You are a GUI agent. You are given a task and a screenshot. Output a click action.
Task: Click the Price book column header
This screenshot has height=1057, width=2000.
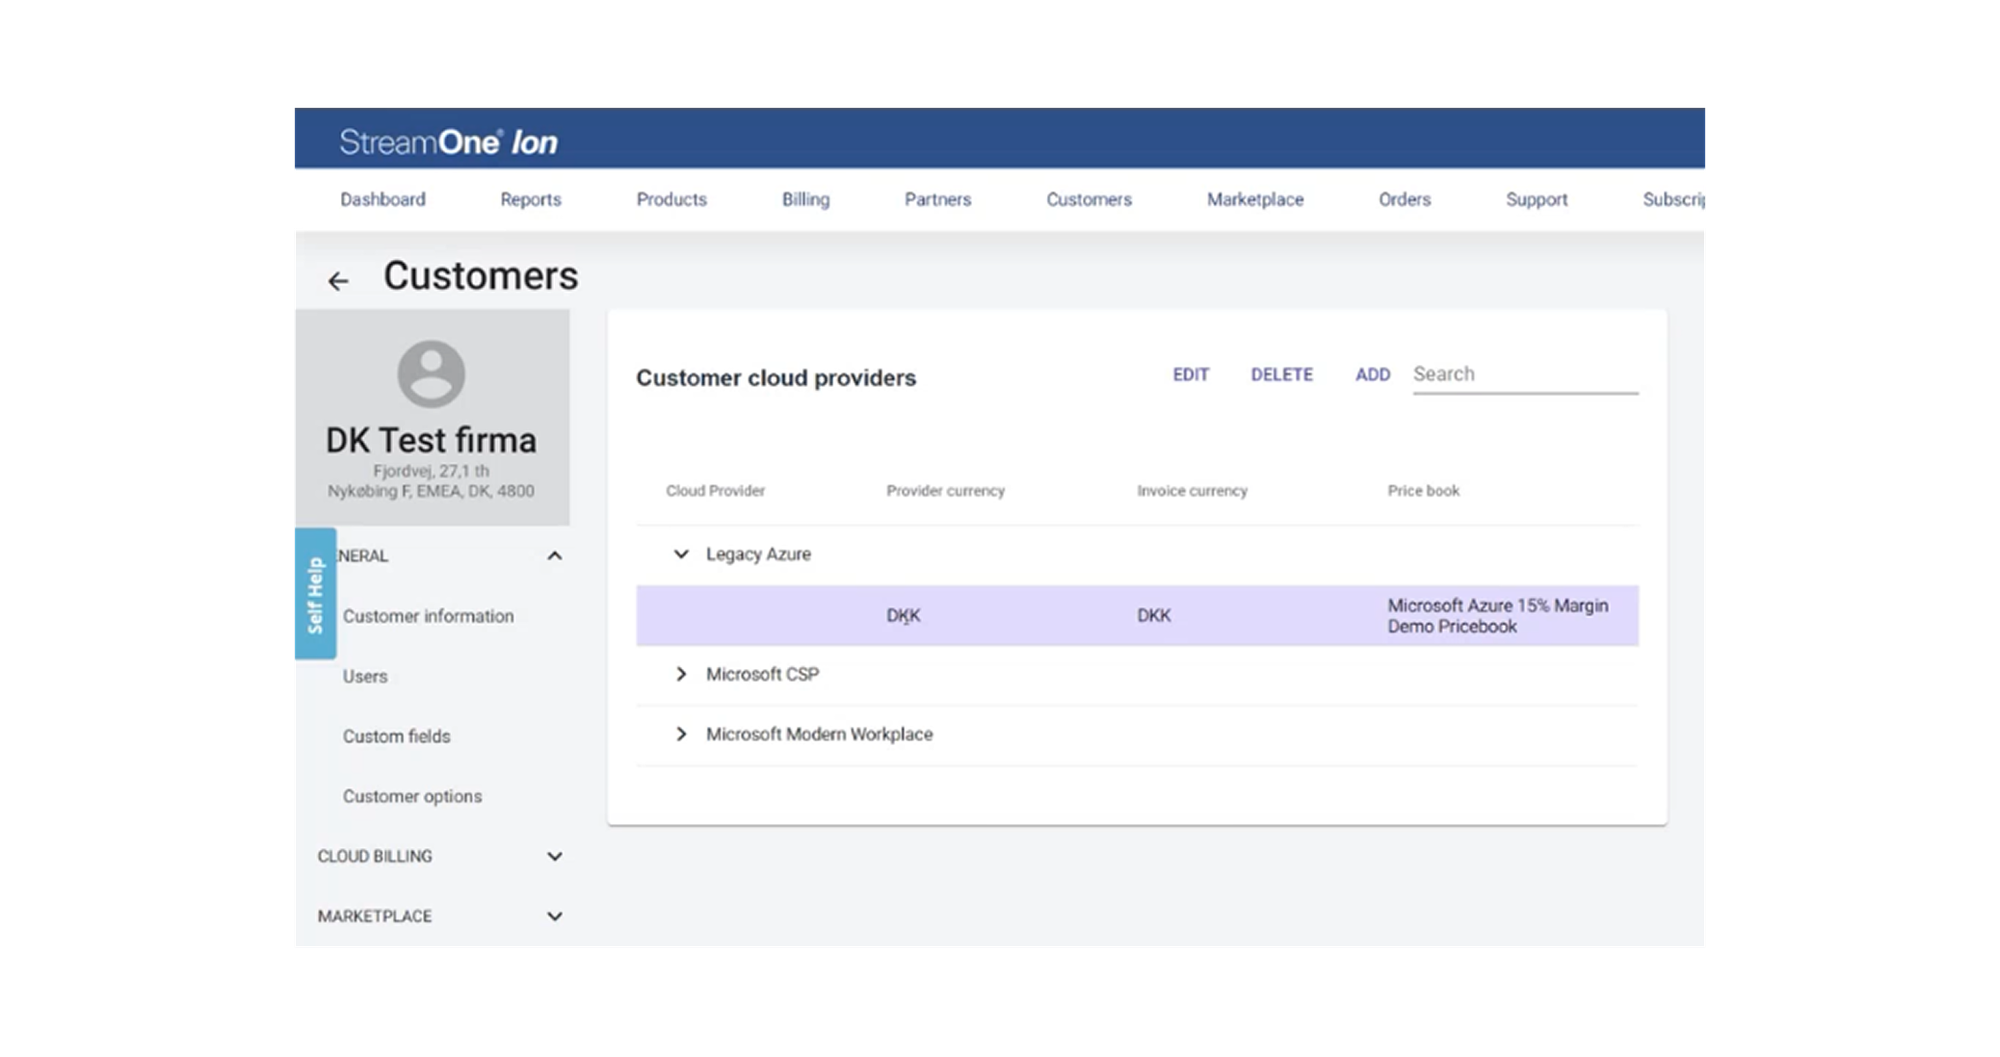[x=1423, y=490]
